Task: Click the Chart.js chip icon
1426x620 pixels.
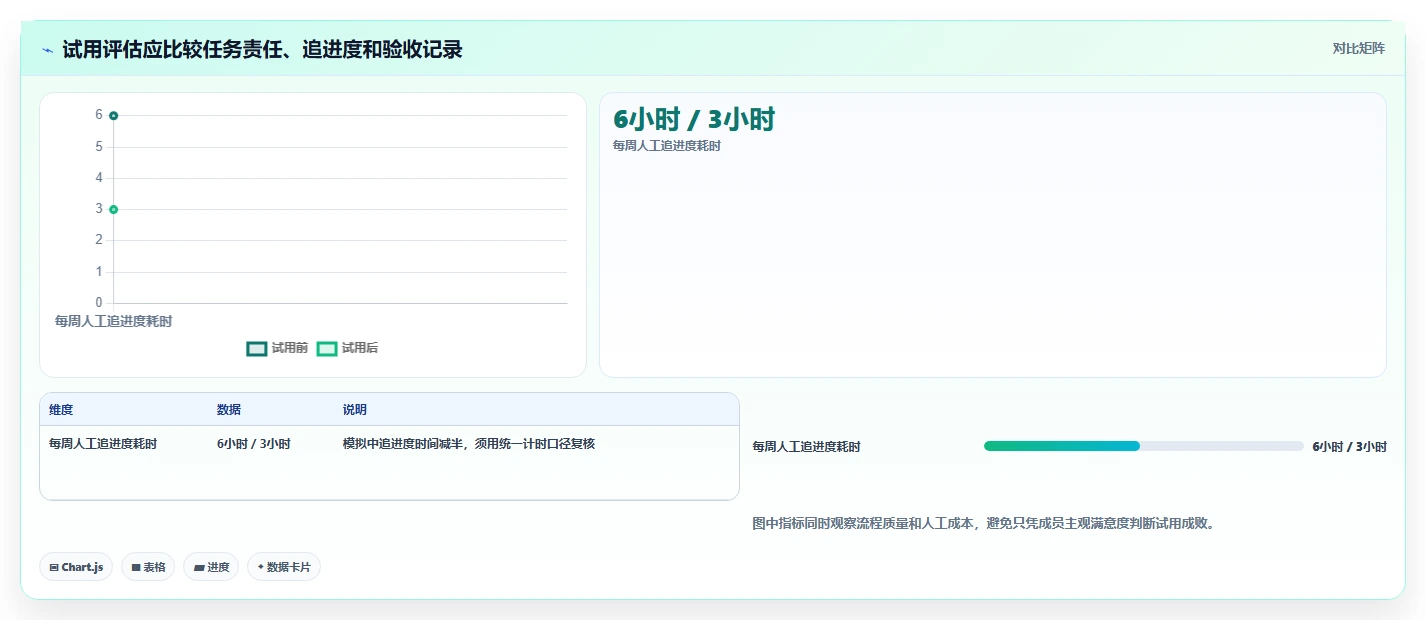Action: tap(54, 567)
